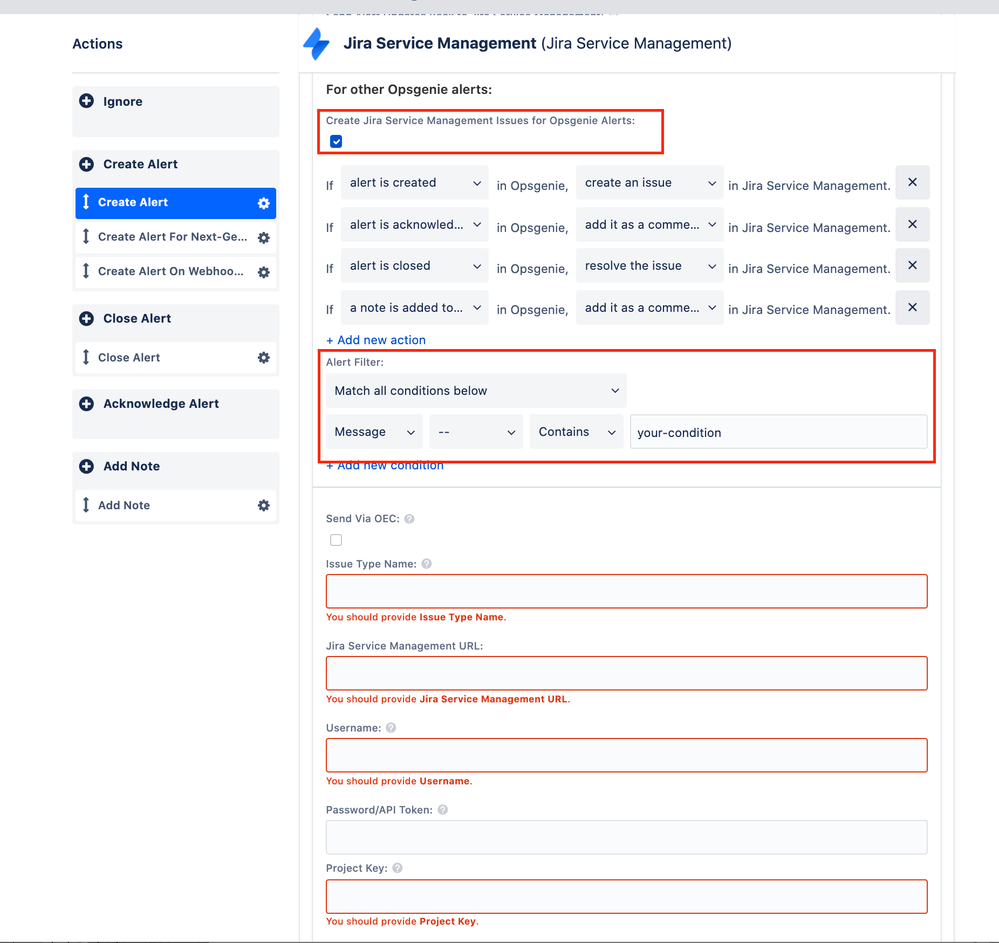Click the reorder handle on Add Note item
The width and height of the screenshot is (999, 943).
86,505
